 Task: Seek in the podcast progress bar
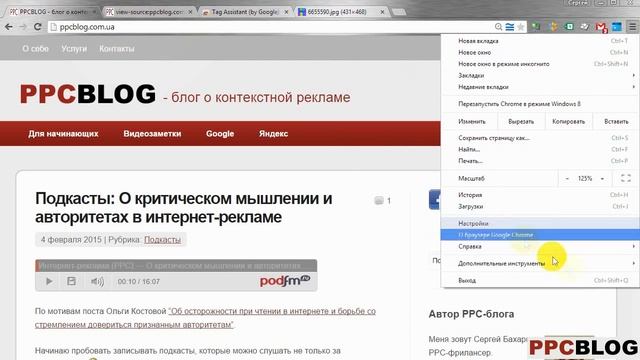(176, 266)
